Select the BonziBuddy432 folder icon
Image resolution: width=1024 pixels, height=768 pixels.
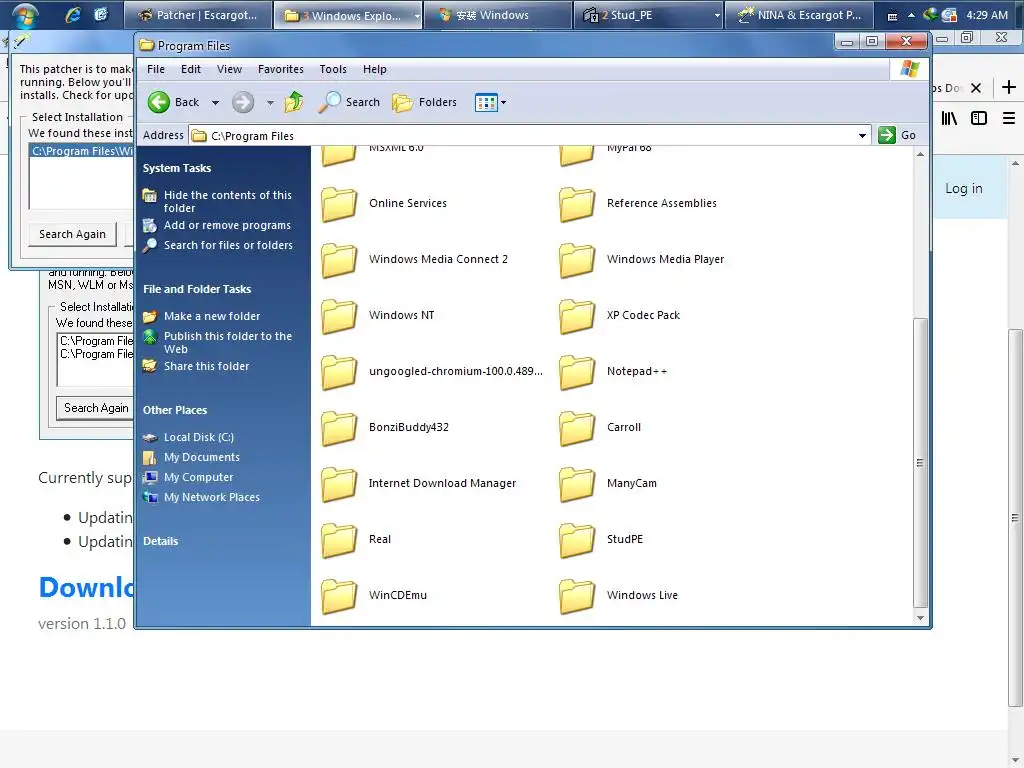[x=339, y=428]
